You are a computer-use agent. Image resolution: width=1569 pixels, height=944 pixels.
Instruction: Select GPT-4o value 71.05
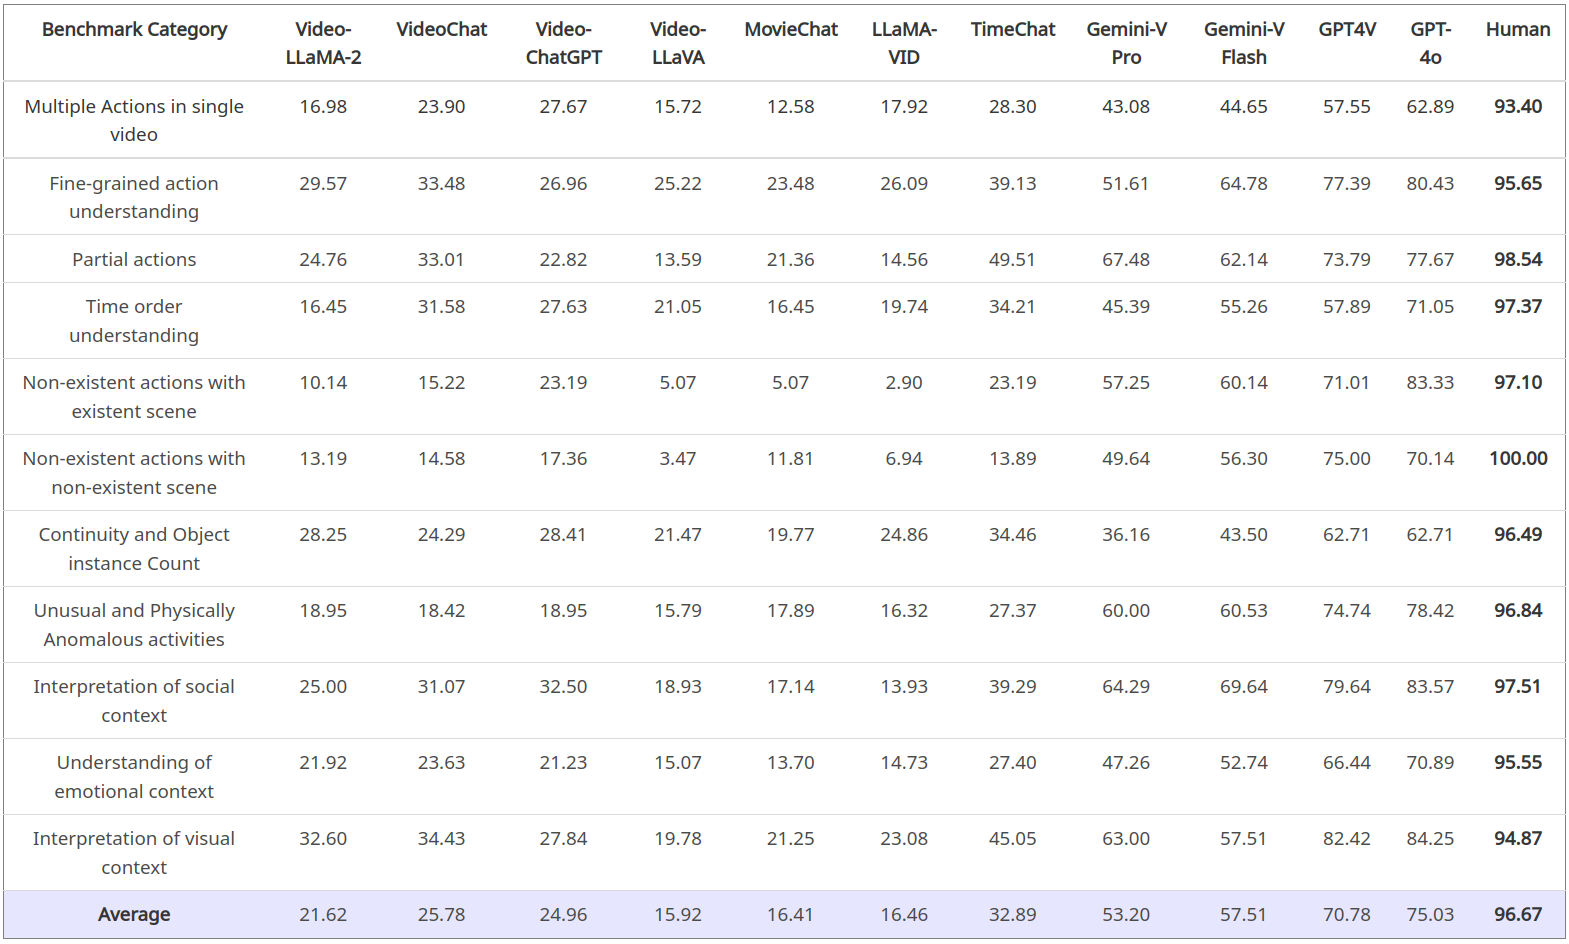(x=1430, y=307)
